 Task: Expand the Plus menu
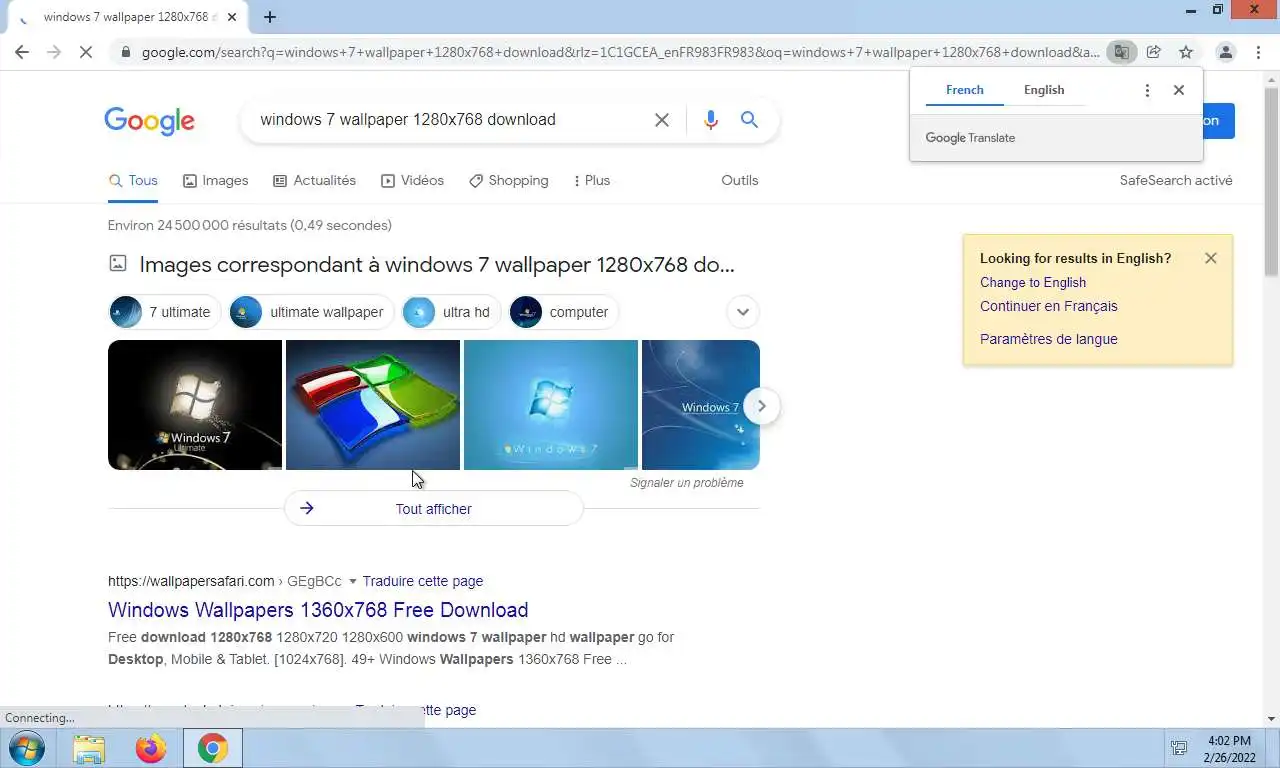pyautogui.click(x=591, y=181)
